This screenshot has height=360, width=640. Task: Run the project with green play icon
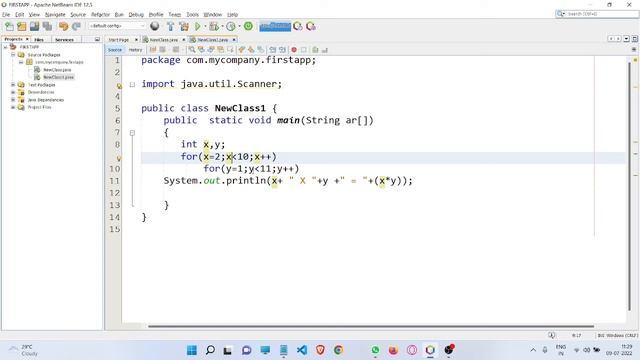(x=198, y=27)
